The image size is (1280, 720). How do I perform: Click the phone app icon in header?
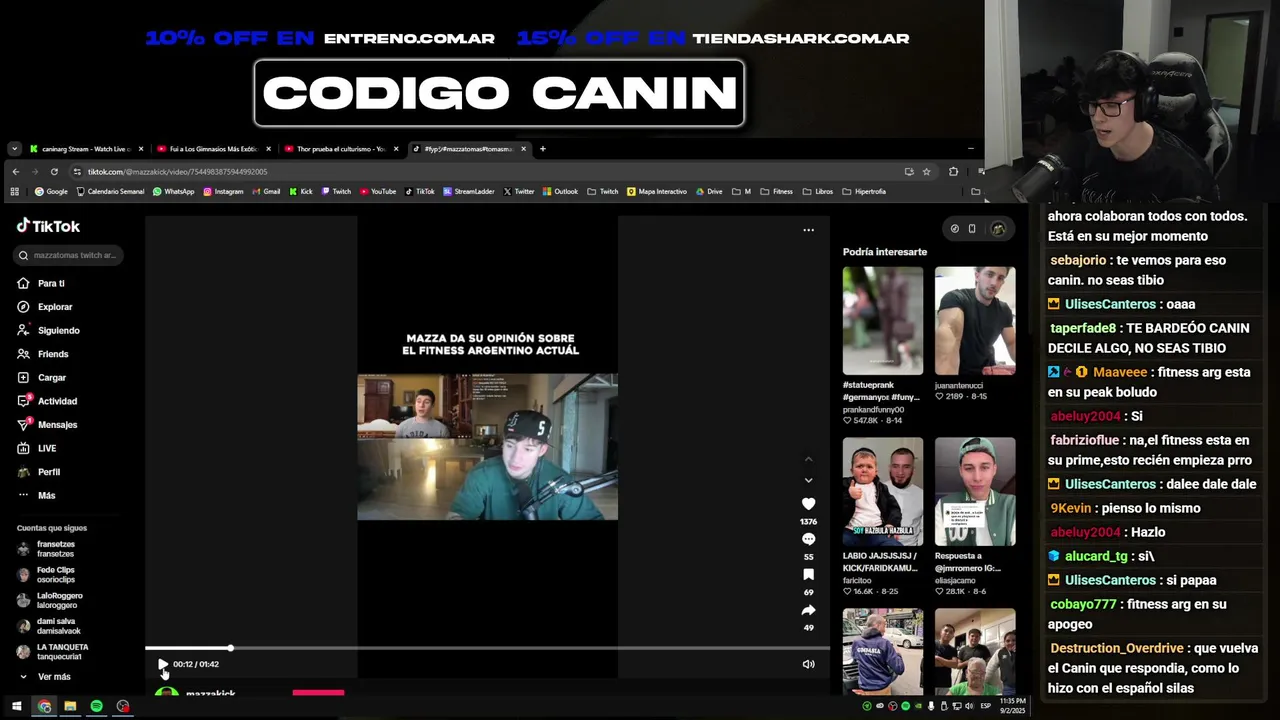[x=972, y=229]
